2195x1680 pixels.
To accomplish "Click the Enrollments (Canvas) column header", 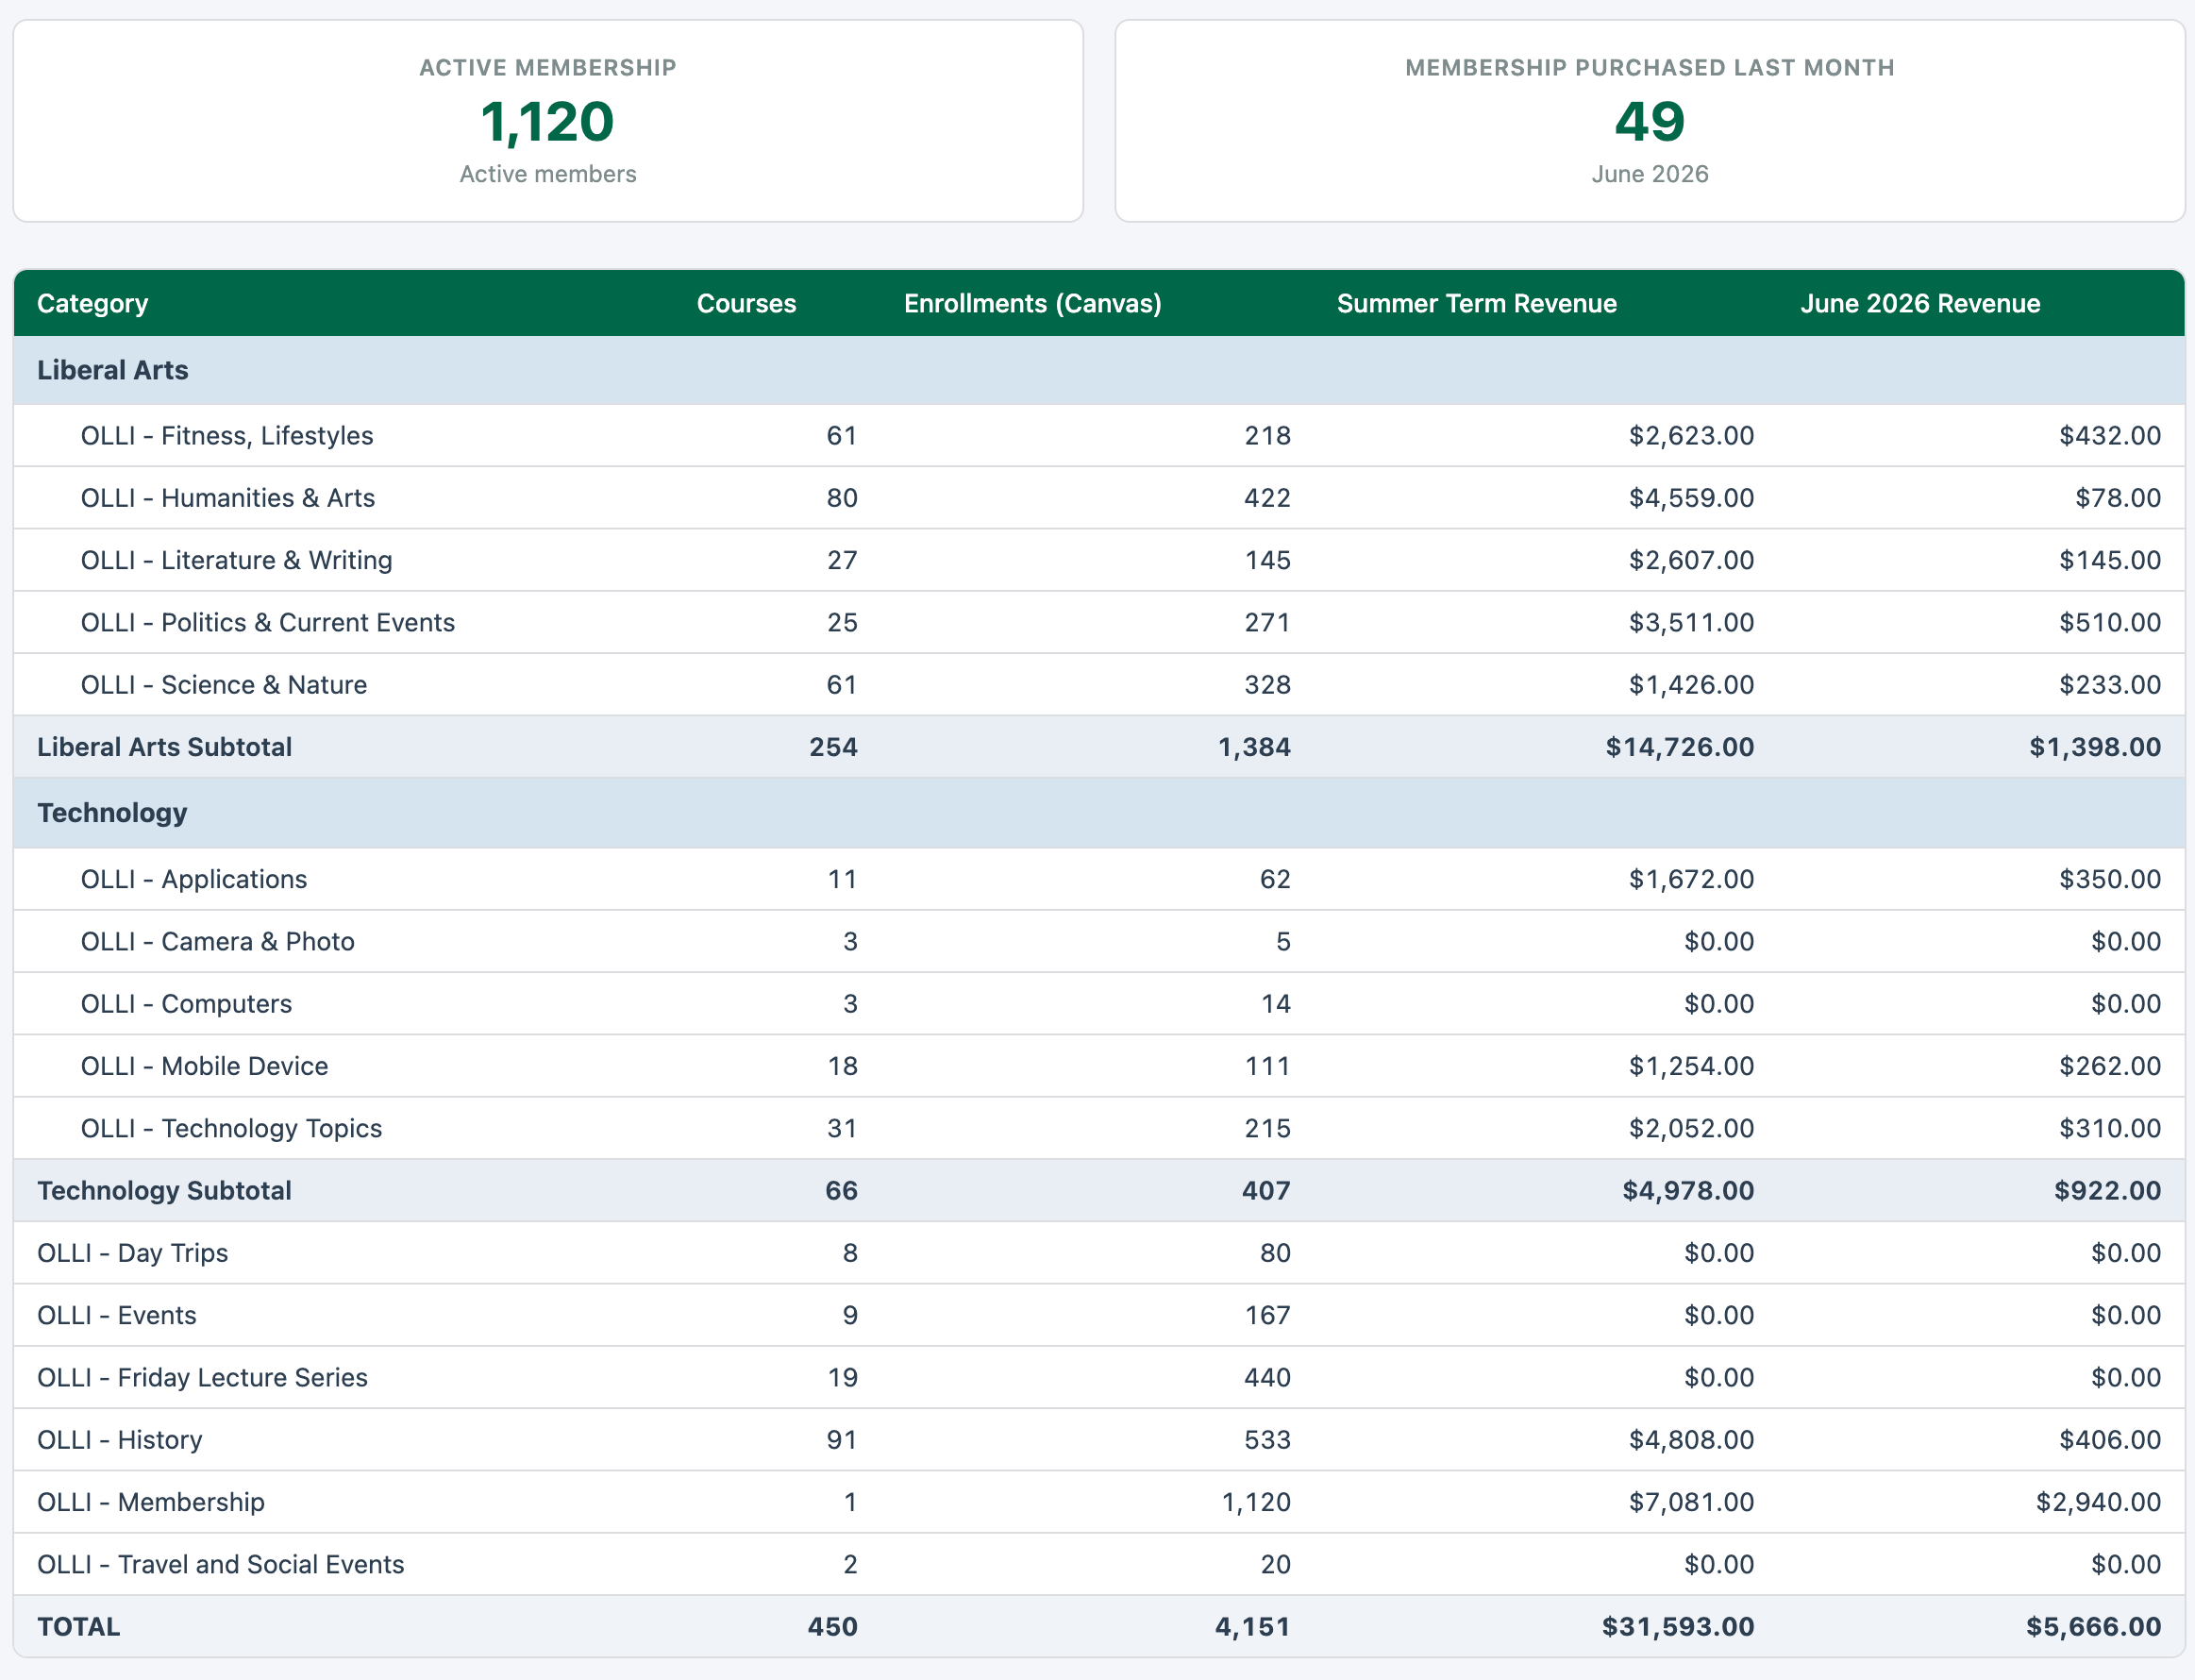I will (1032, 303).
